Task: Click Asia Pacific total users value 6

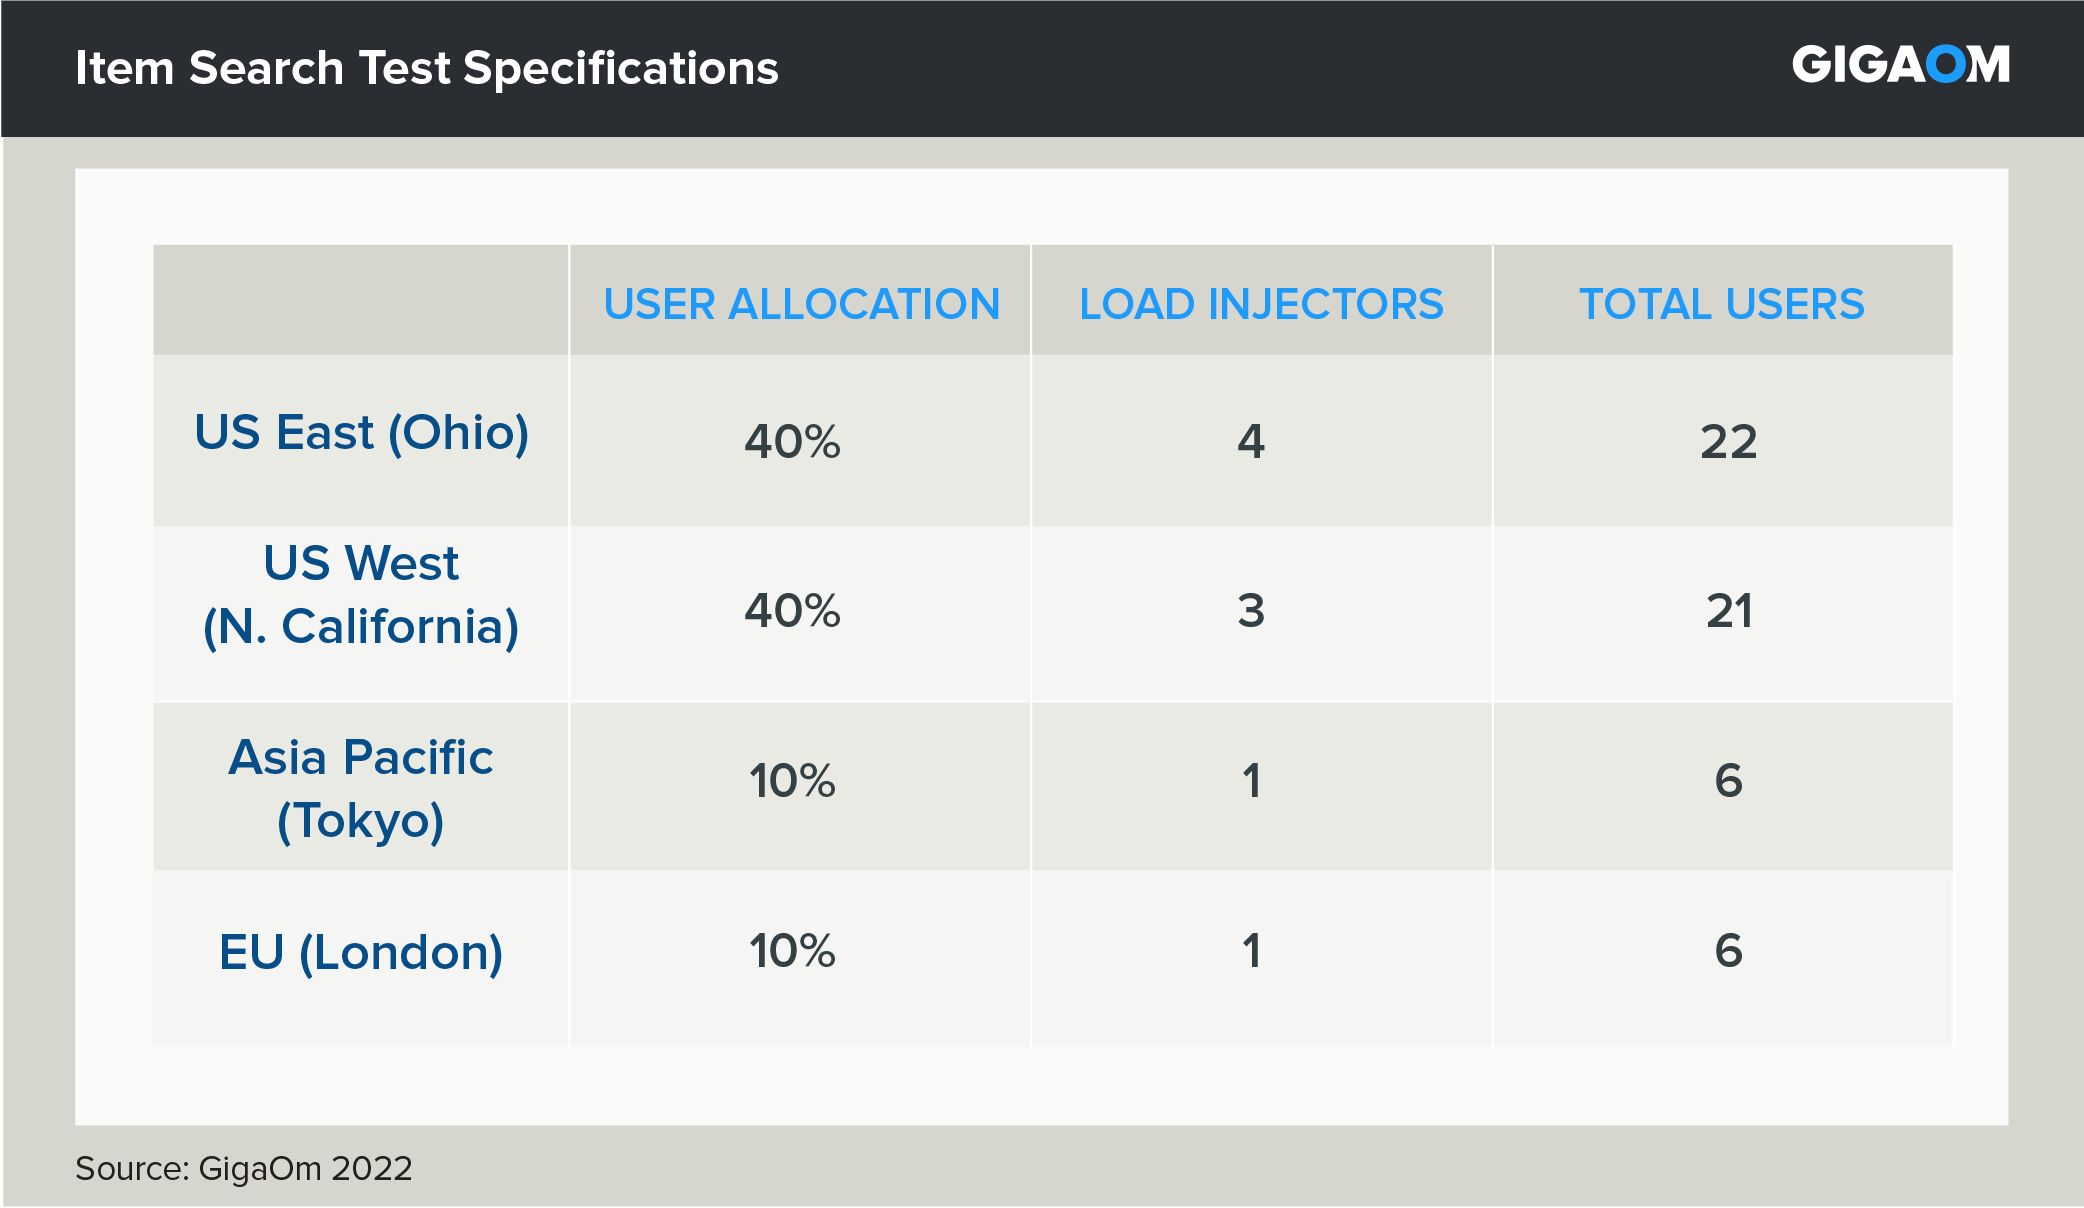Action: pyautogui.click(x=1729, y=781)
